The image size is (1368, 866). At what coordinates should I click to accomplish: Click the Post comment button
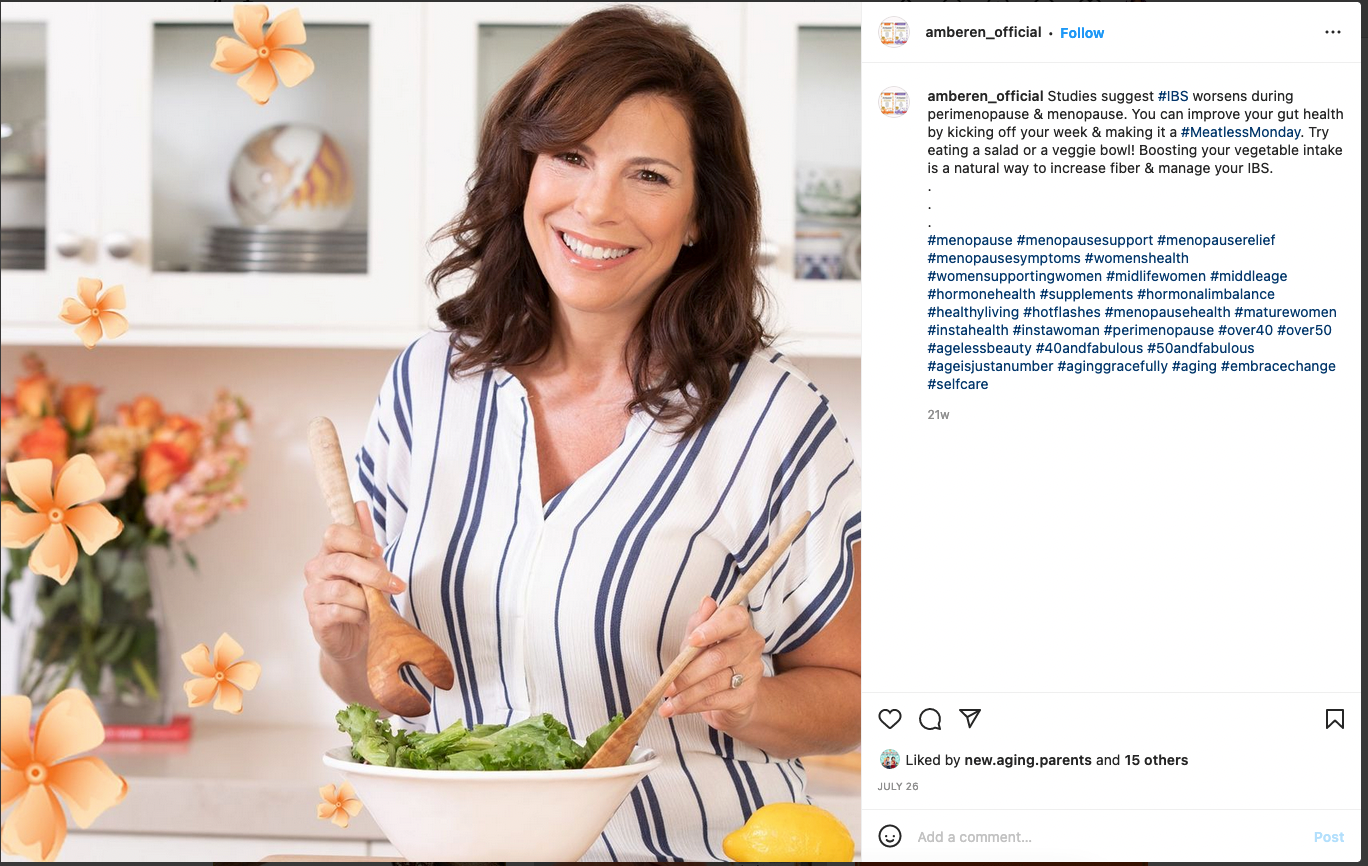click(x=1329, y=837)
